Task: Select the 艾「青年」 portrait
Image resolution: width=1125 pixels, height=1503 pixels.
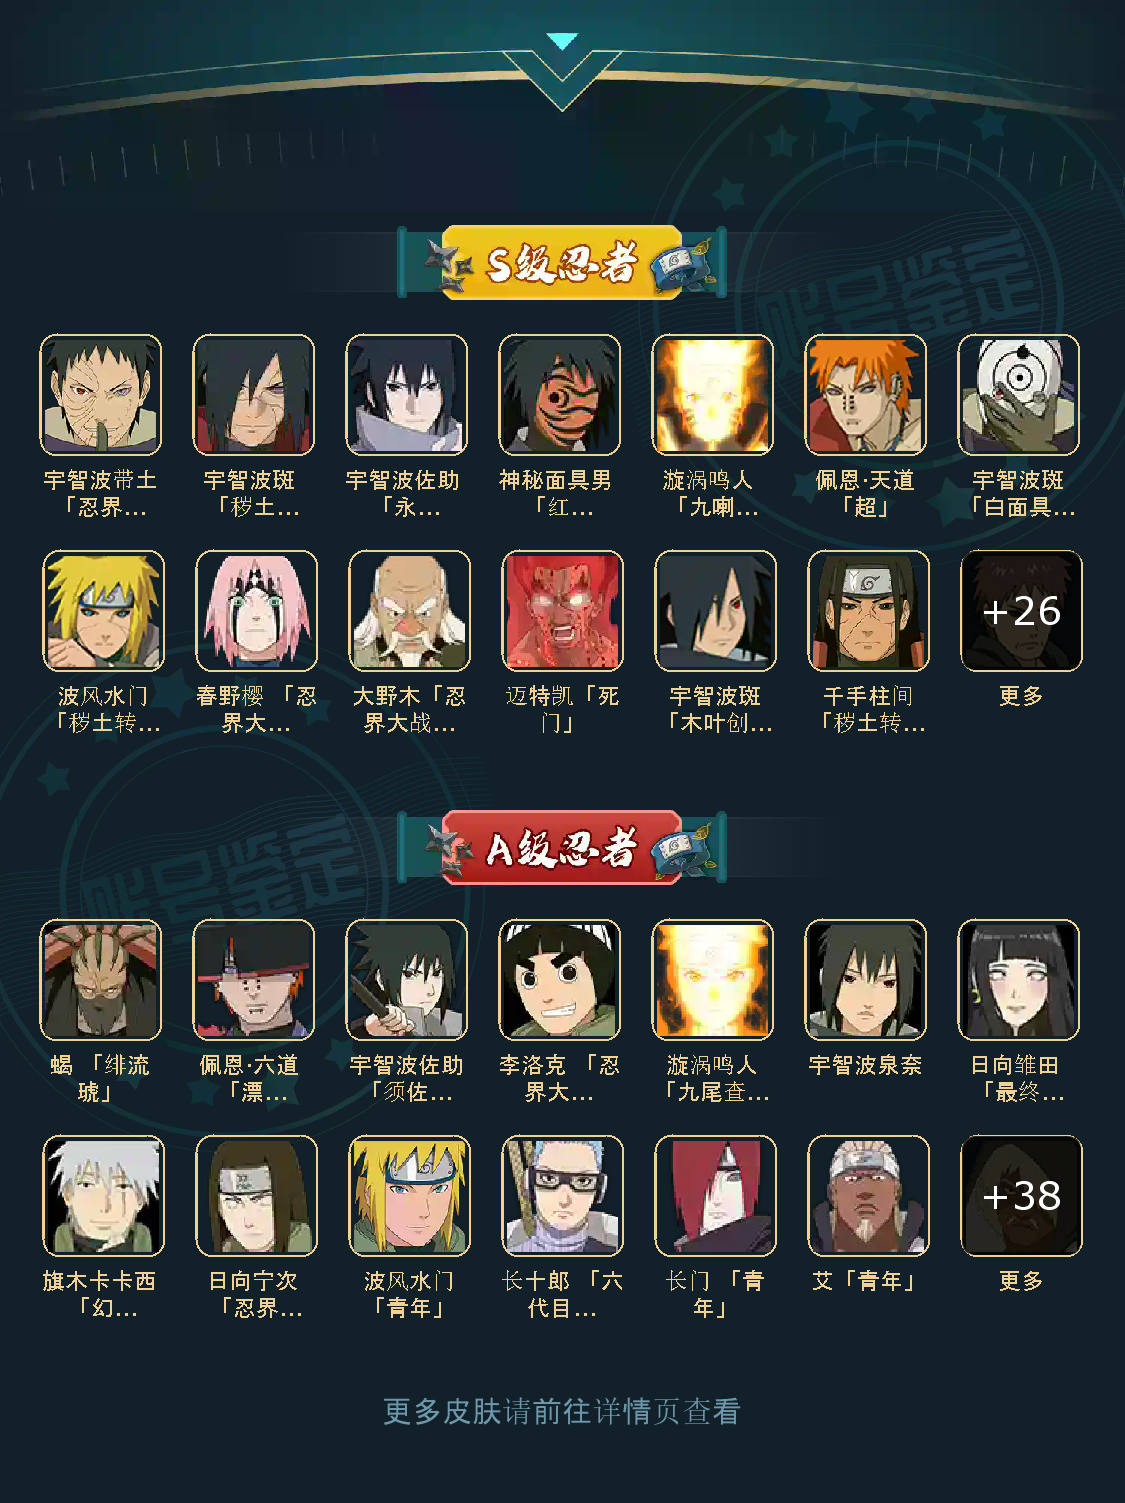Action: coord(868,1196)
